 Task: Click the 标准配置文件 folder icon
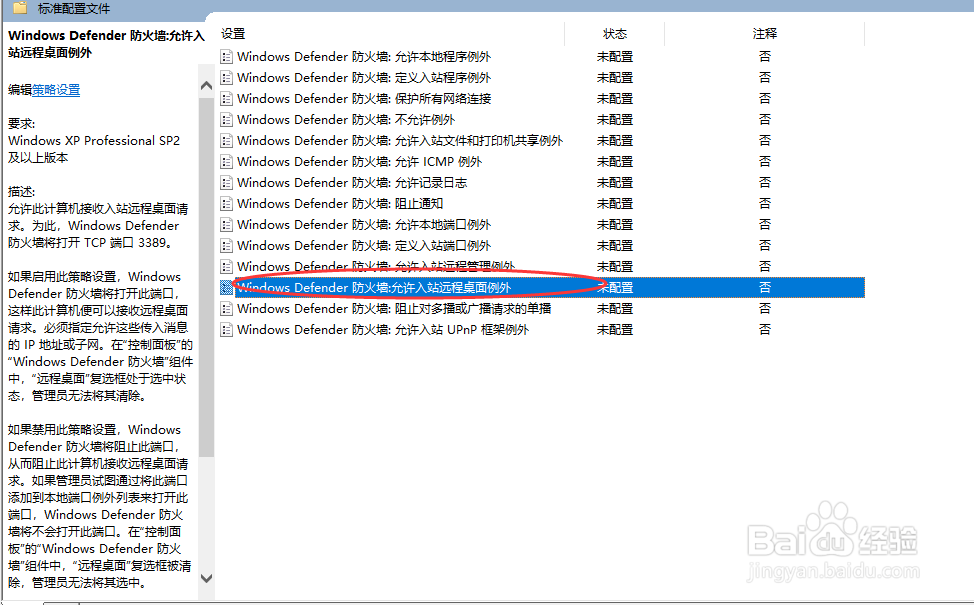(x=20, y=7)
